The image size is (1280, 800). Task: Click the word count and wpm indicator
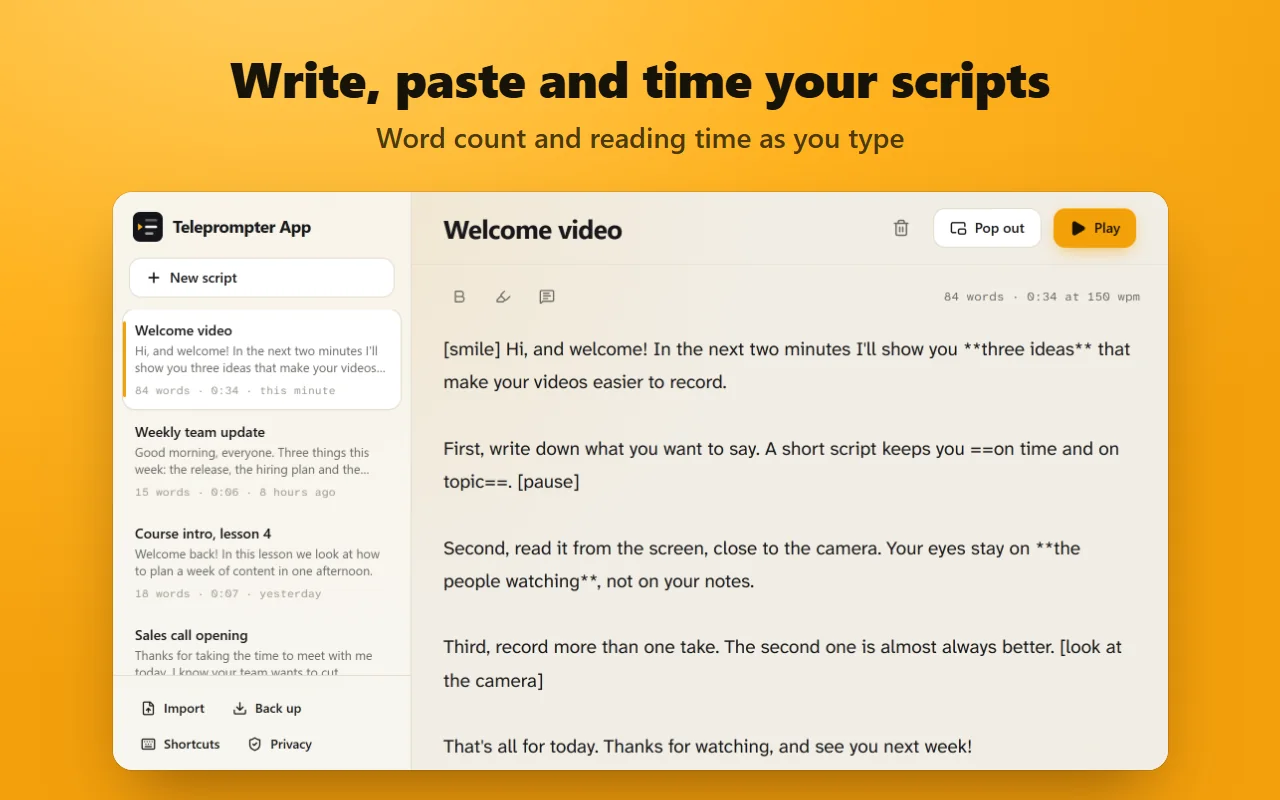point(1042,297)
